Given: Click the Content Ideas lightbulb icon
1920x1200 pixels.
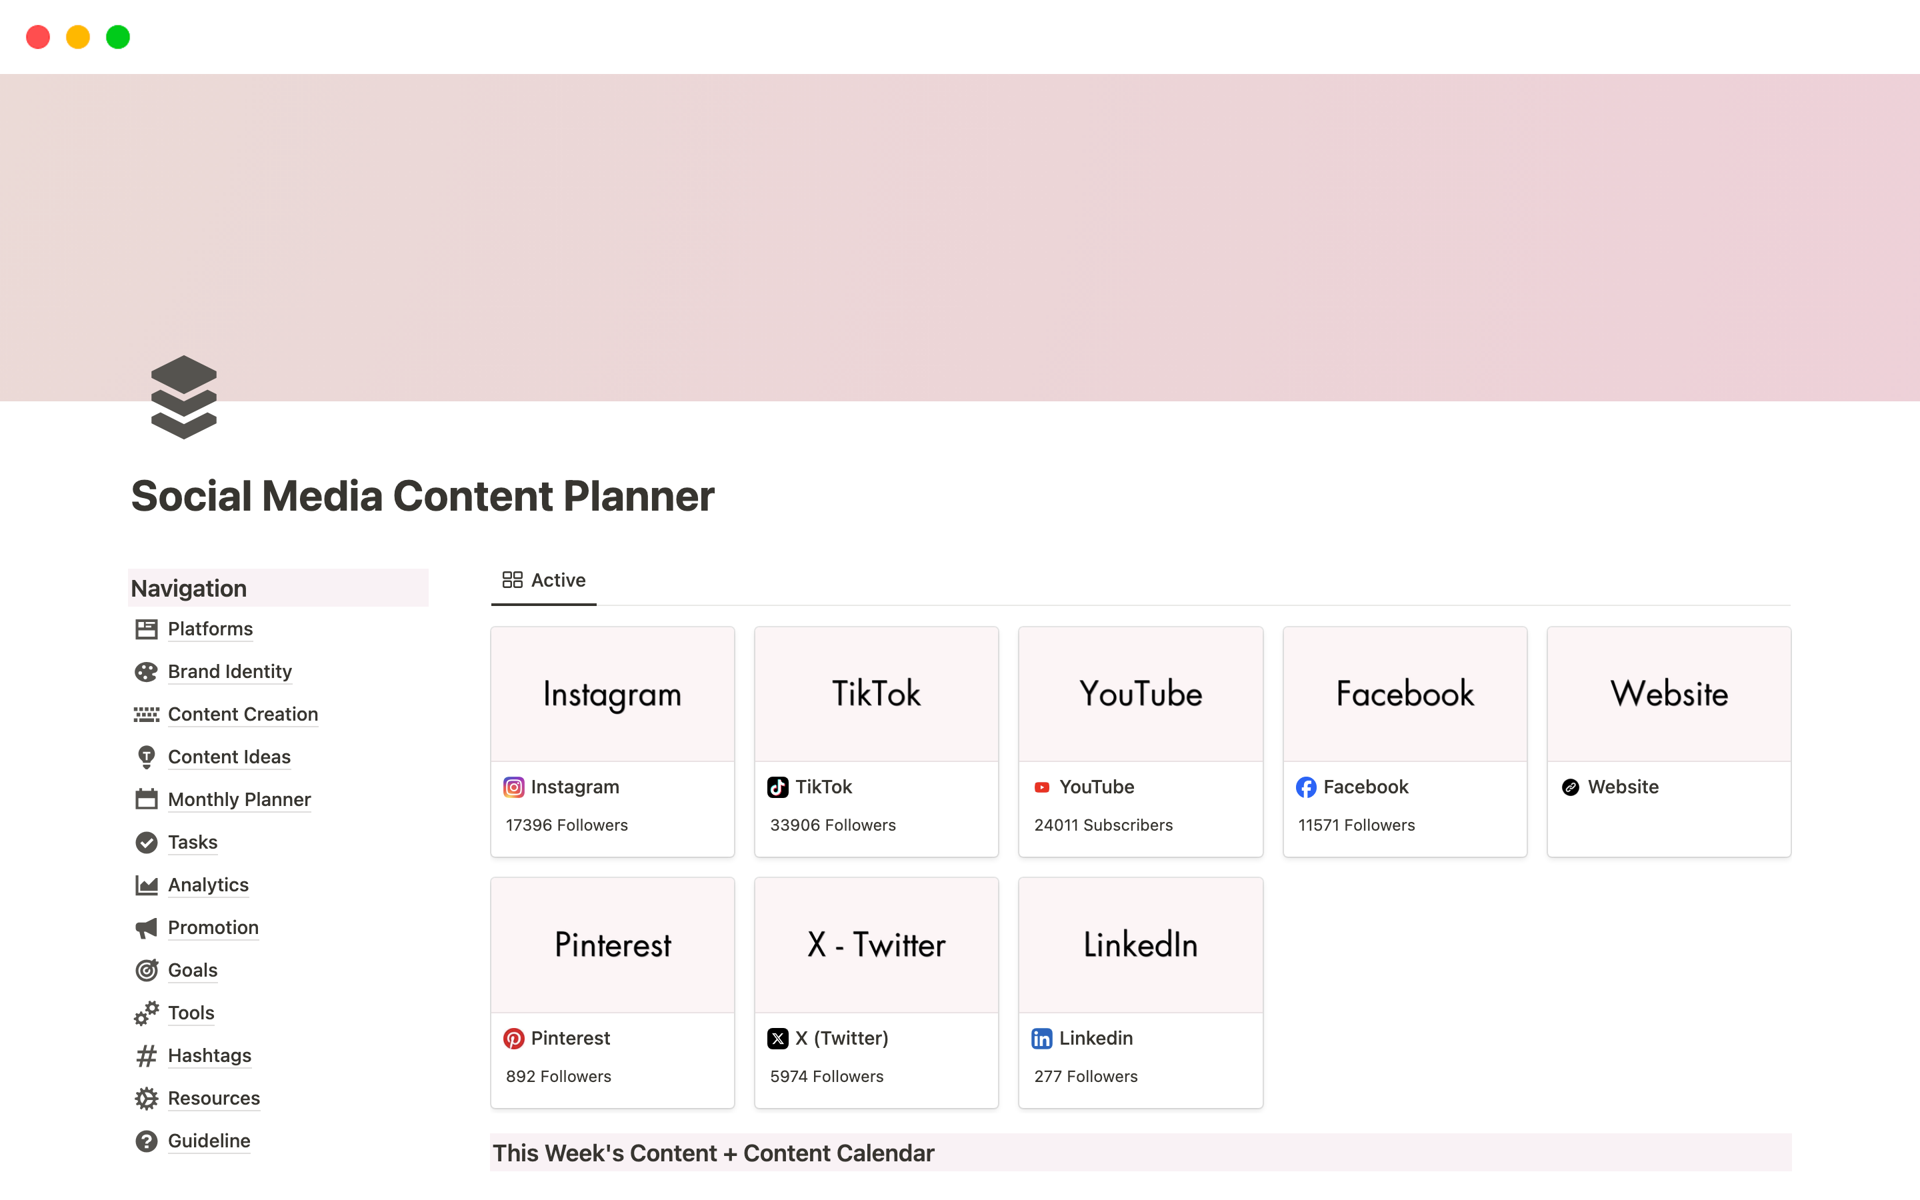Looking at the screenshot, I should click(146, 757).
